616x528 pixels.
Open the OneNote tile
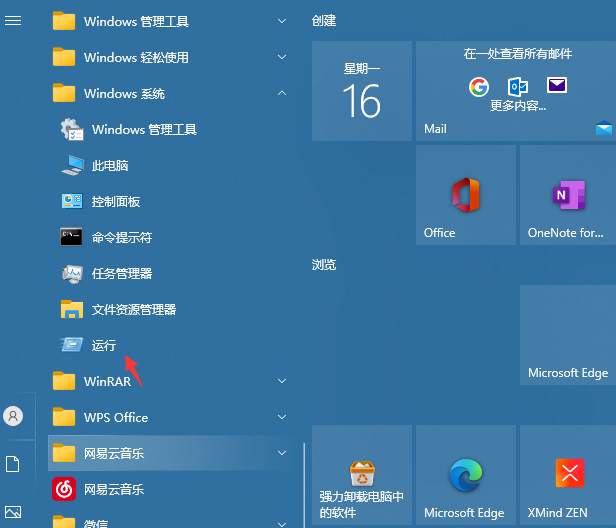tap(567, 195)
